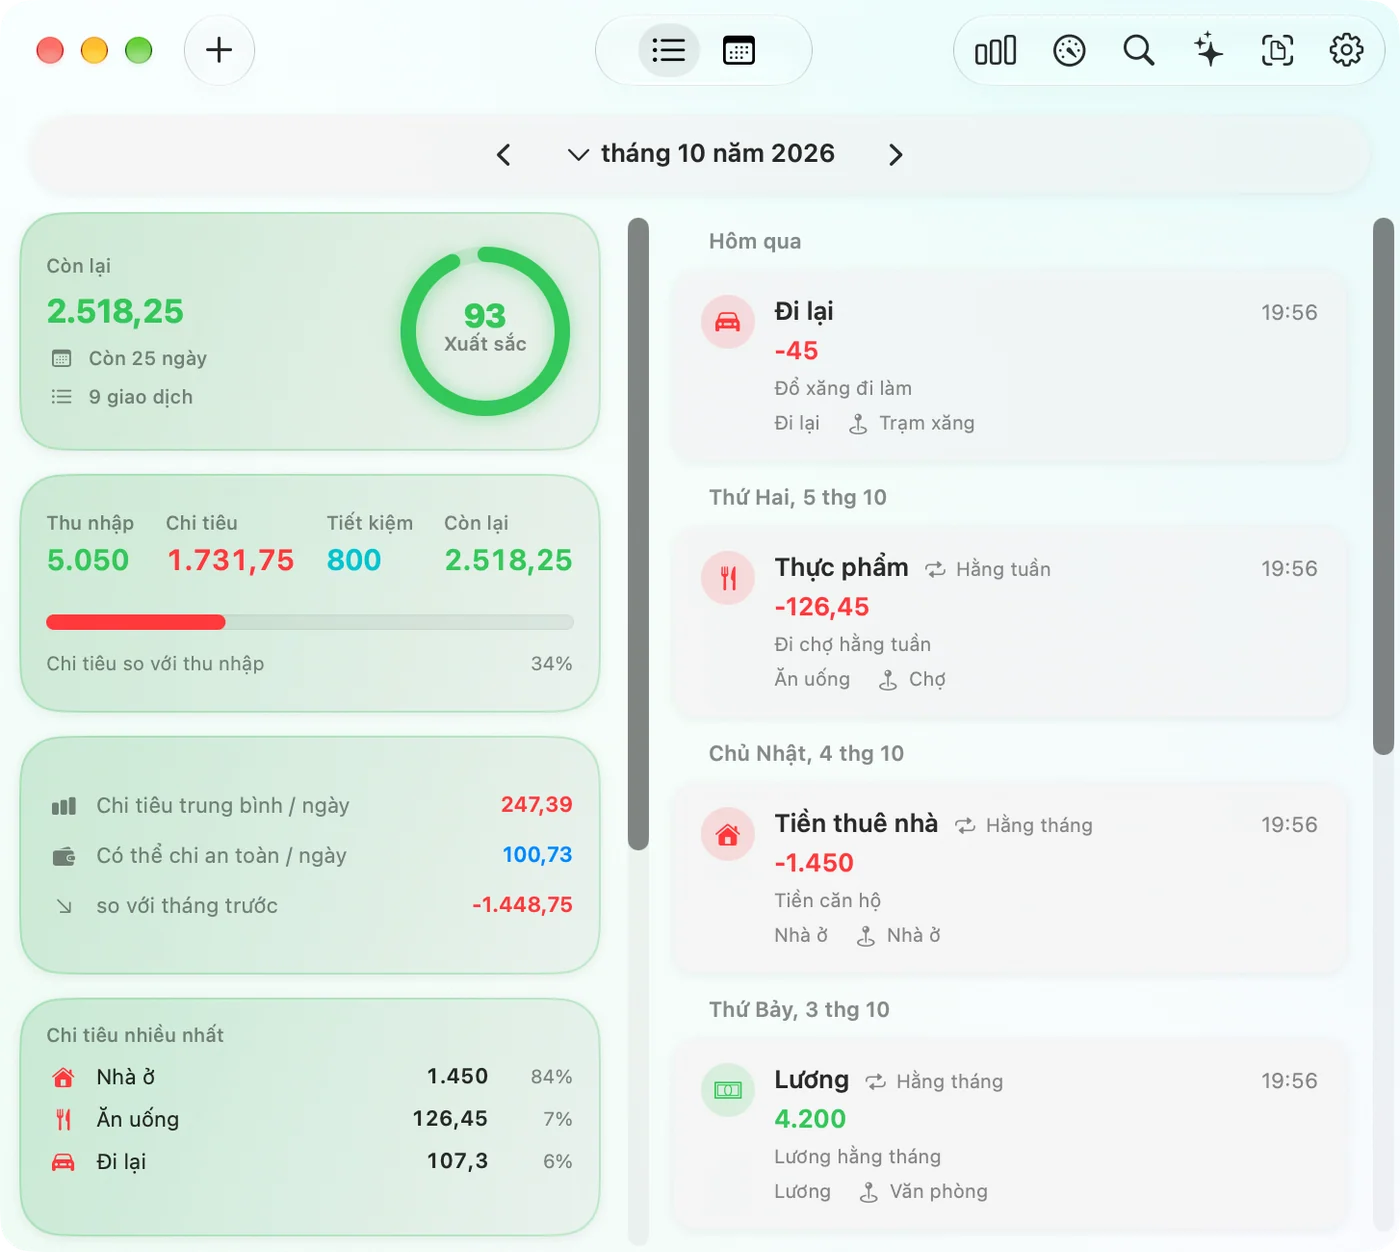The height and width of the screenshot is (1252, 1400).
Task: Open the gauge budget icon
Action: (1069, 50)
